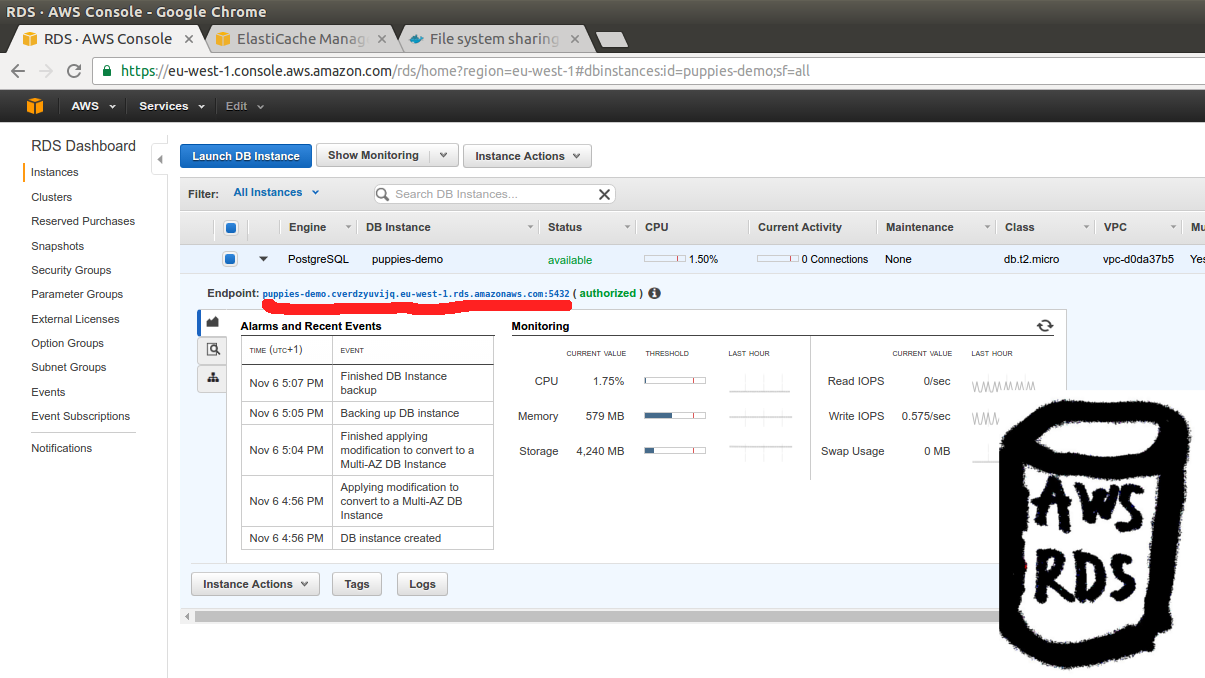Collapse the RDS sidebar with the arrow handle
1205x678 pixels.
pos(160,159)
